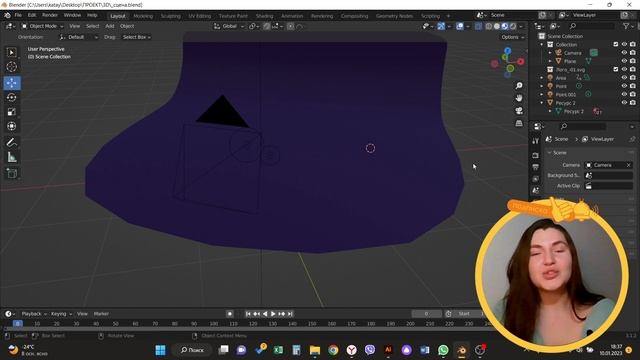640x360 pixels.
Task: Switch to wireframe viewport shading
Action: pos(489,26)
